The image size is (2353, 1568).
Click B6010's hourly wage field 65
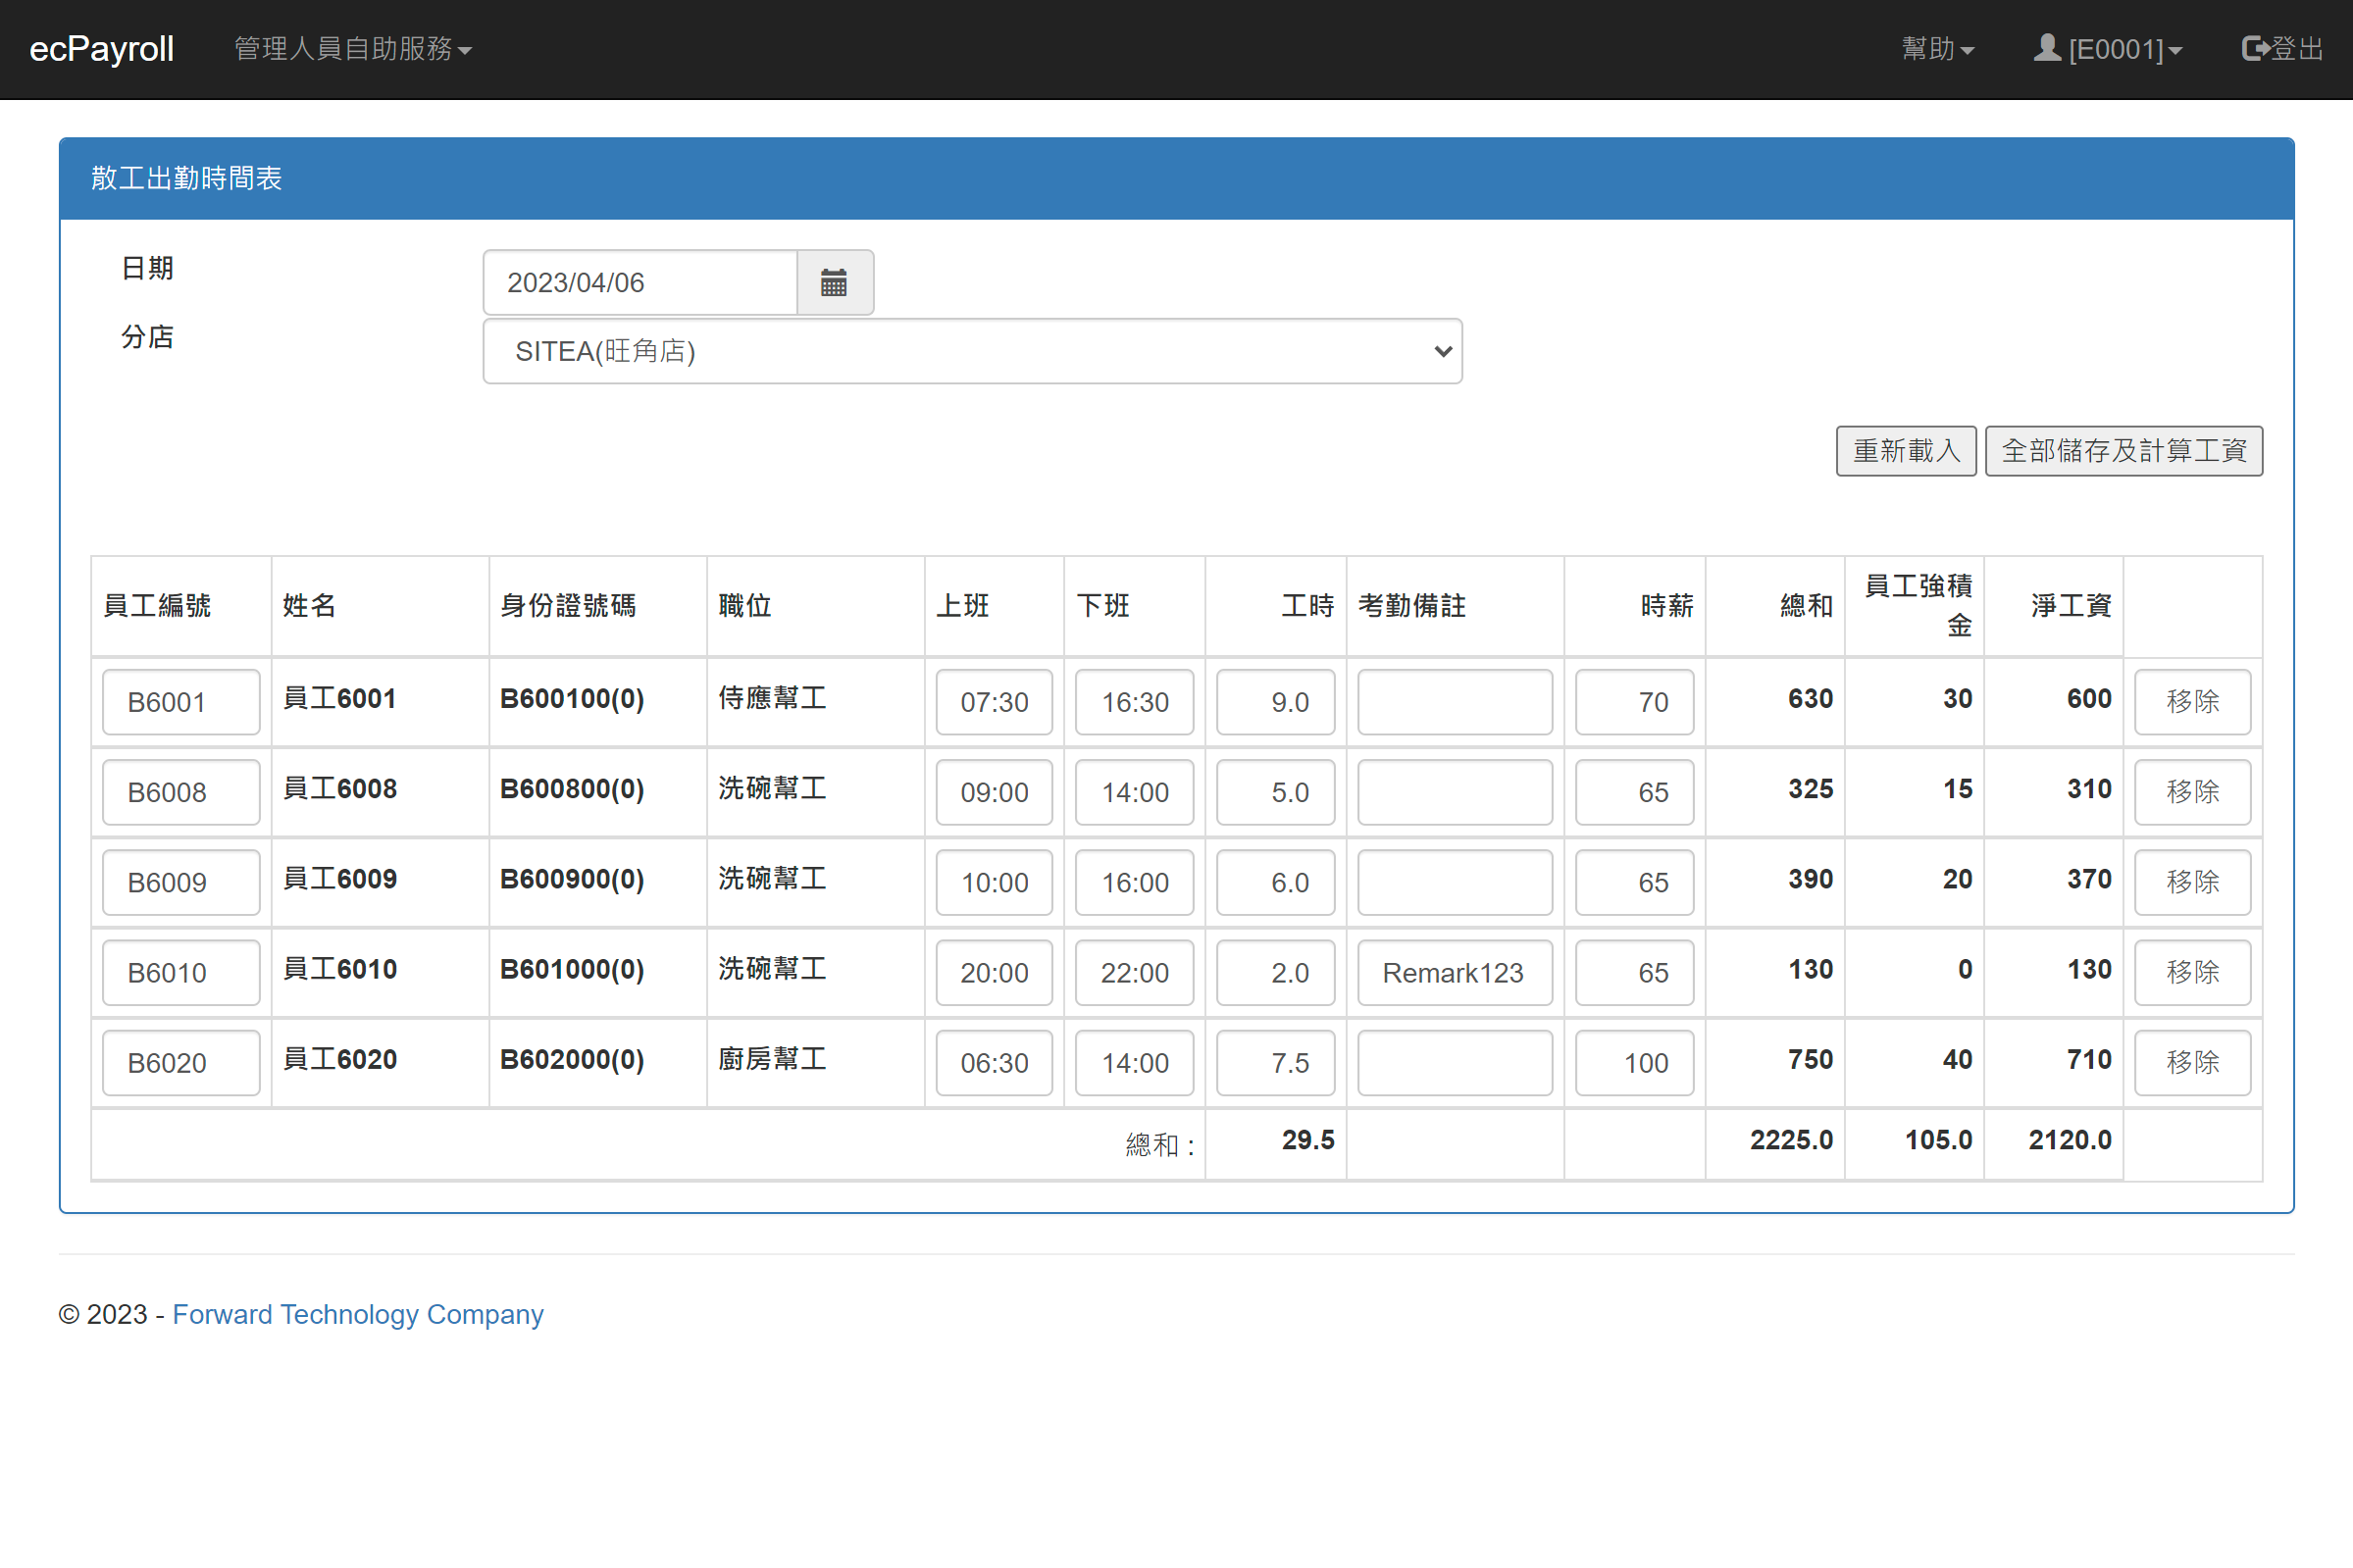coord(1634,972)
